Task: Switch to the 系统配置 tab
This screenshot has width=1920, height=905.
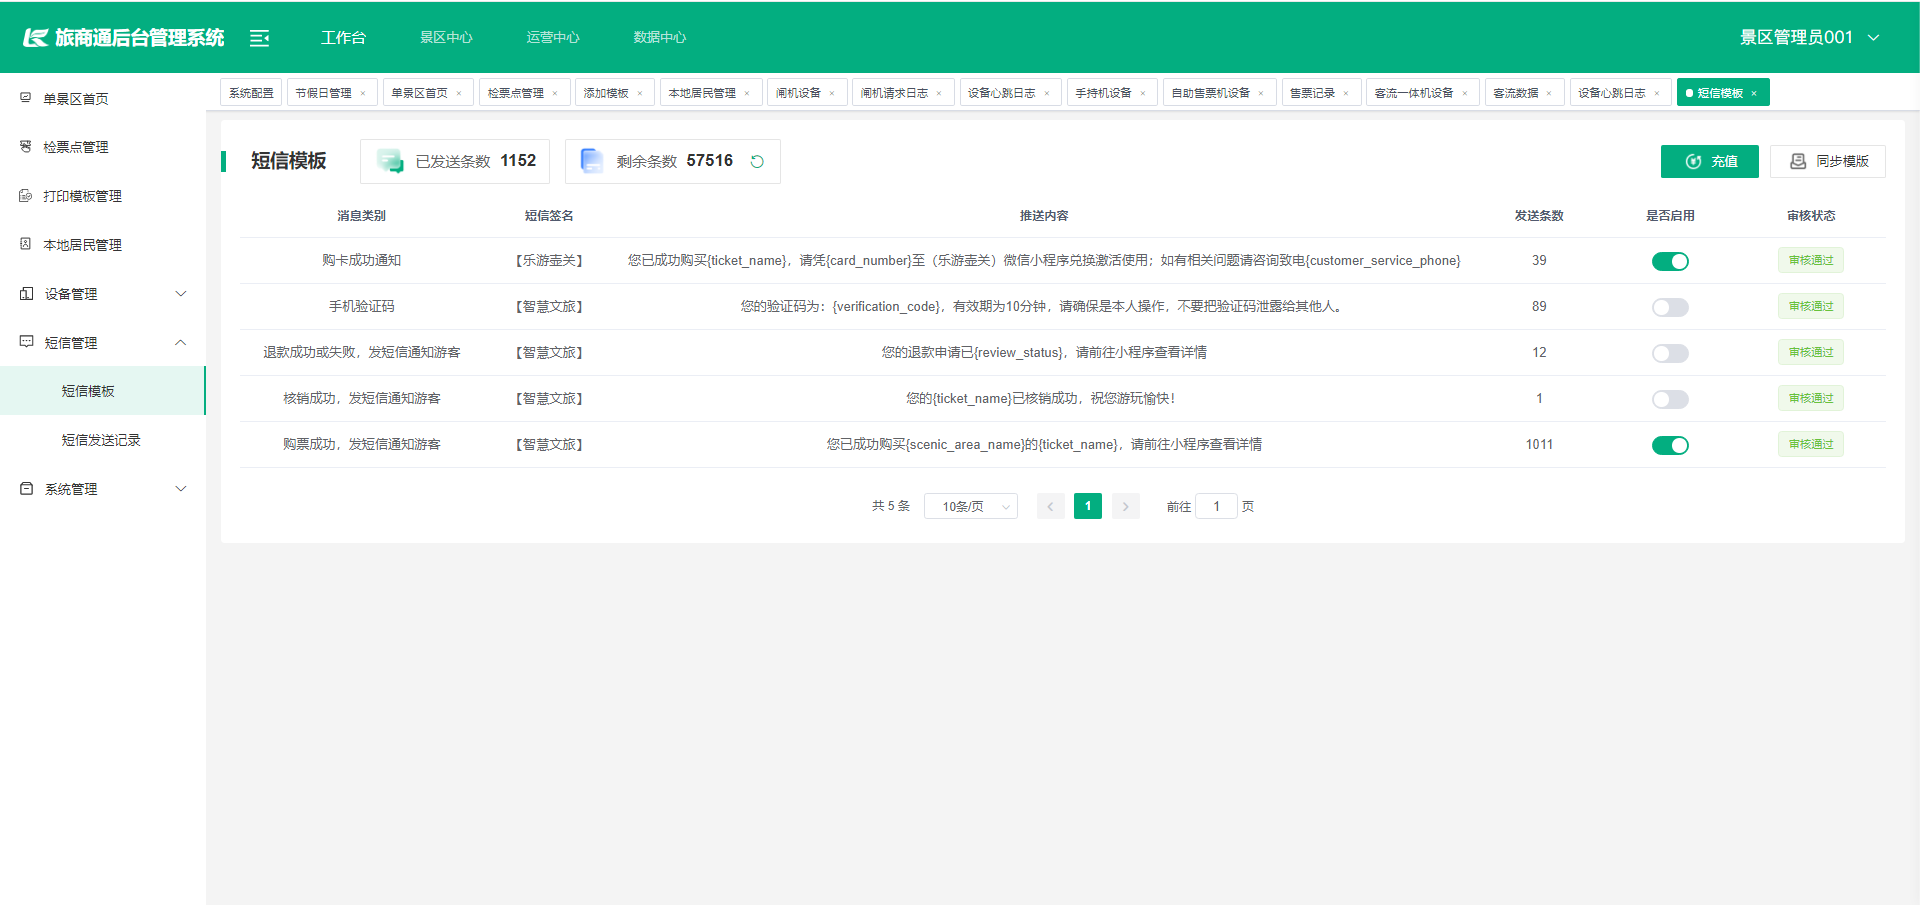Action: tap(251, 93)
